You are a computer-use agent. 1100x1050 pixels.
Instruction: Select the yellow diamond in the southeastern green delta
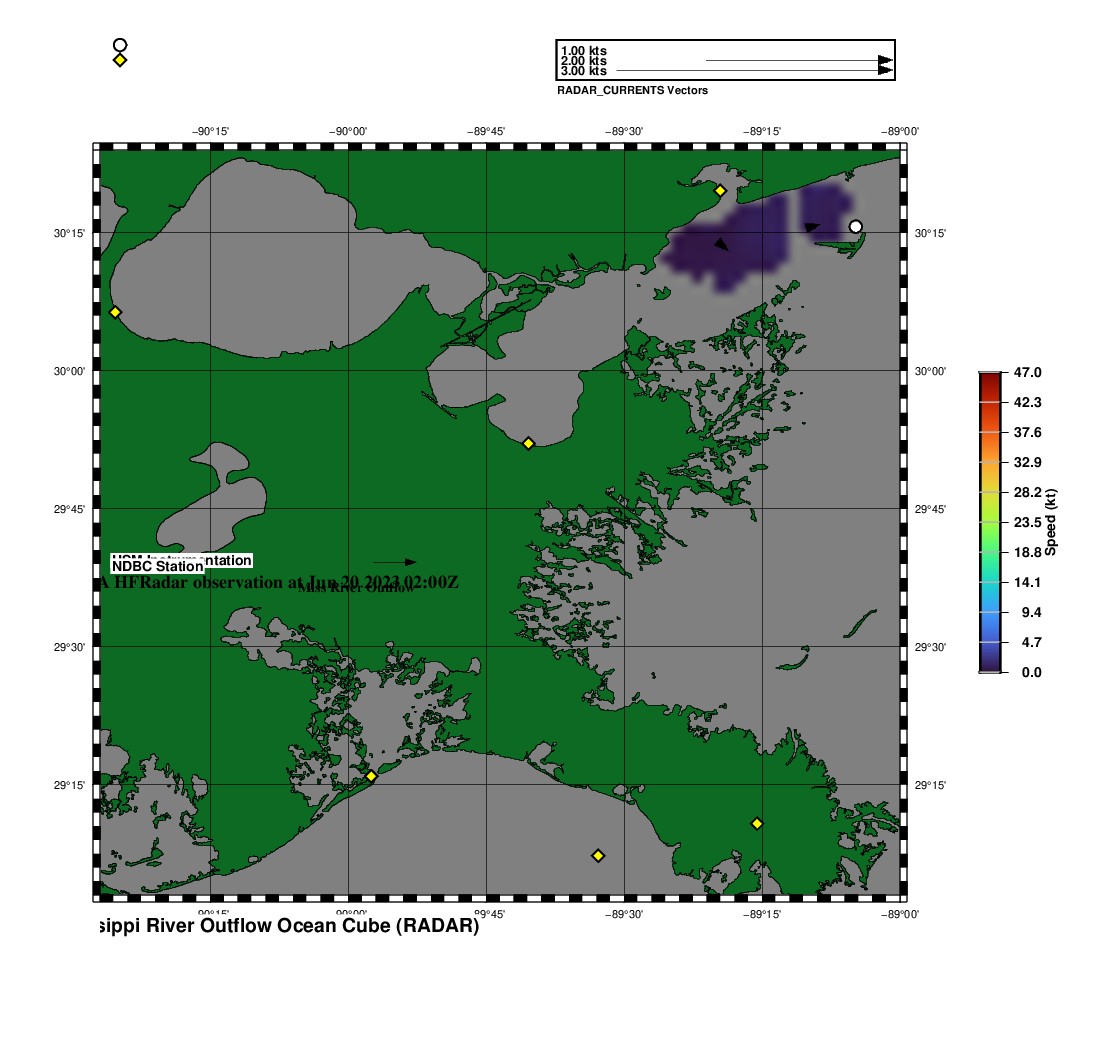click(x=757, y=823)
